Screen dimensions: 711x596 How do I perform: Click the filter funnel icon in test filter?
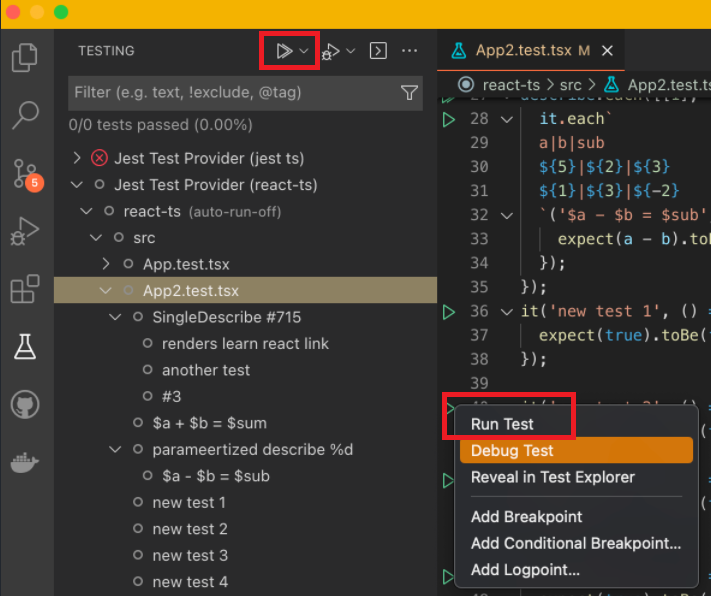(409, 93)
